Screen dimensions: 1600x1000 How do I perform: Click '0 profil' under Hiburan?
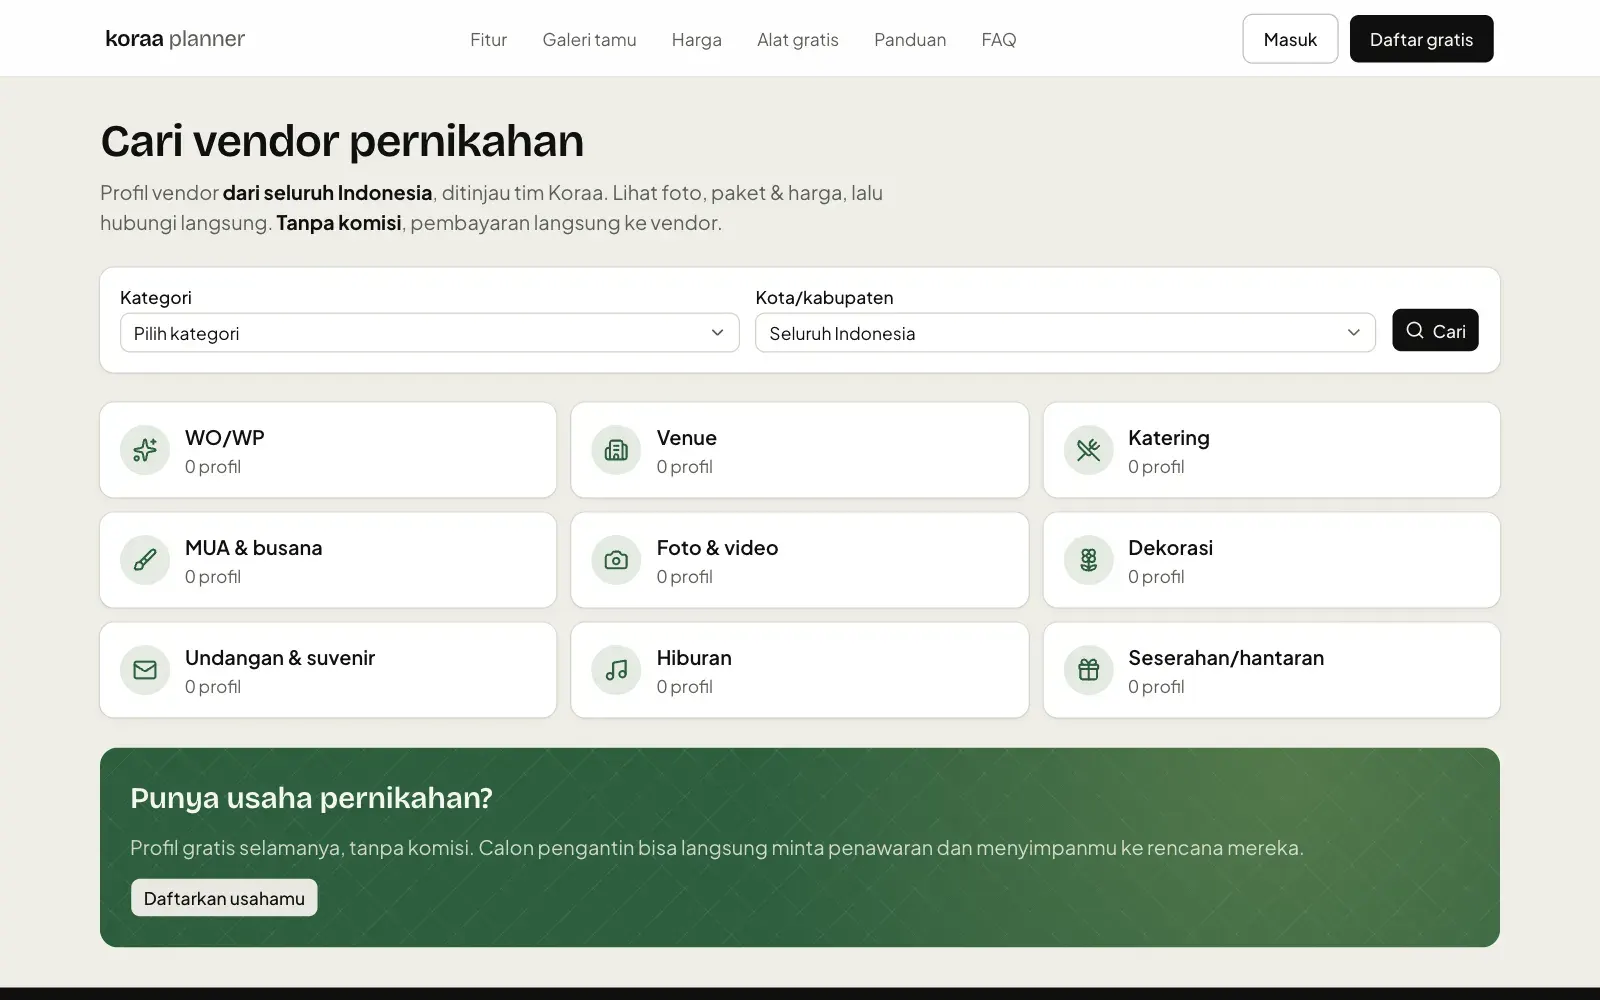tap(684, 687)
